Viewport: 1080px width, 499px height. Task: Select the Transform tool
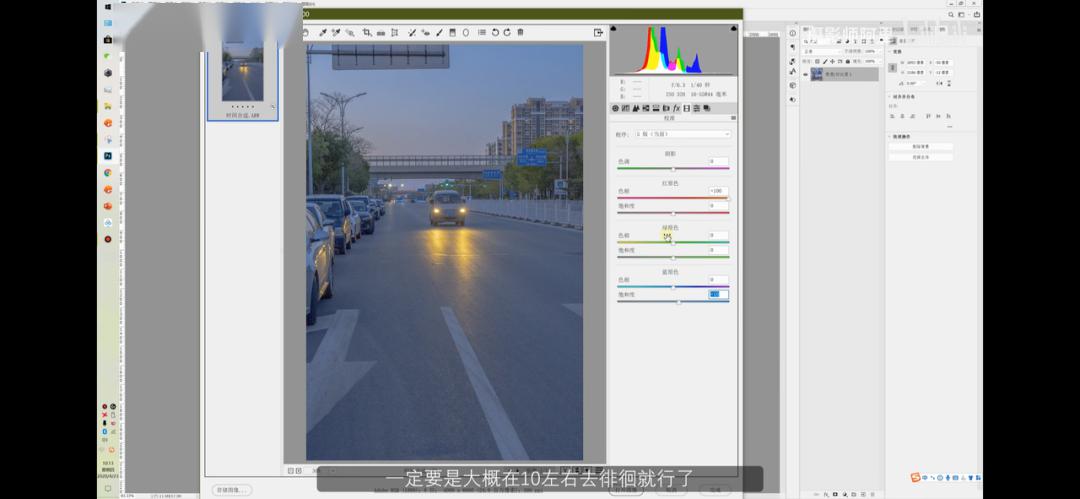coord(395,32)
